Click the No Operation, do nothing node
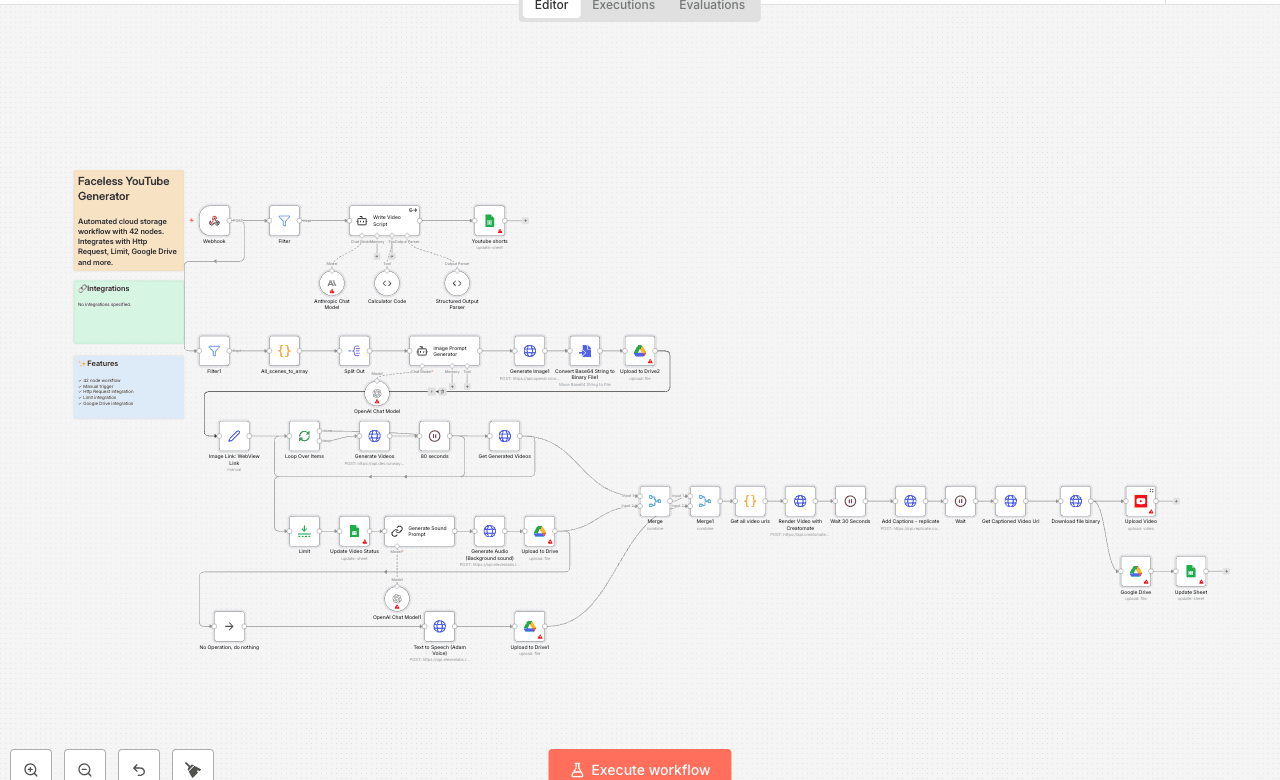 pyautogui.click(x=229, y=627)
